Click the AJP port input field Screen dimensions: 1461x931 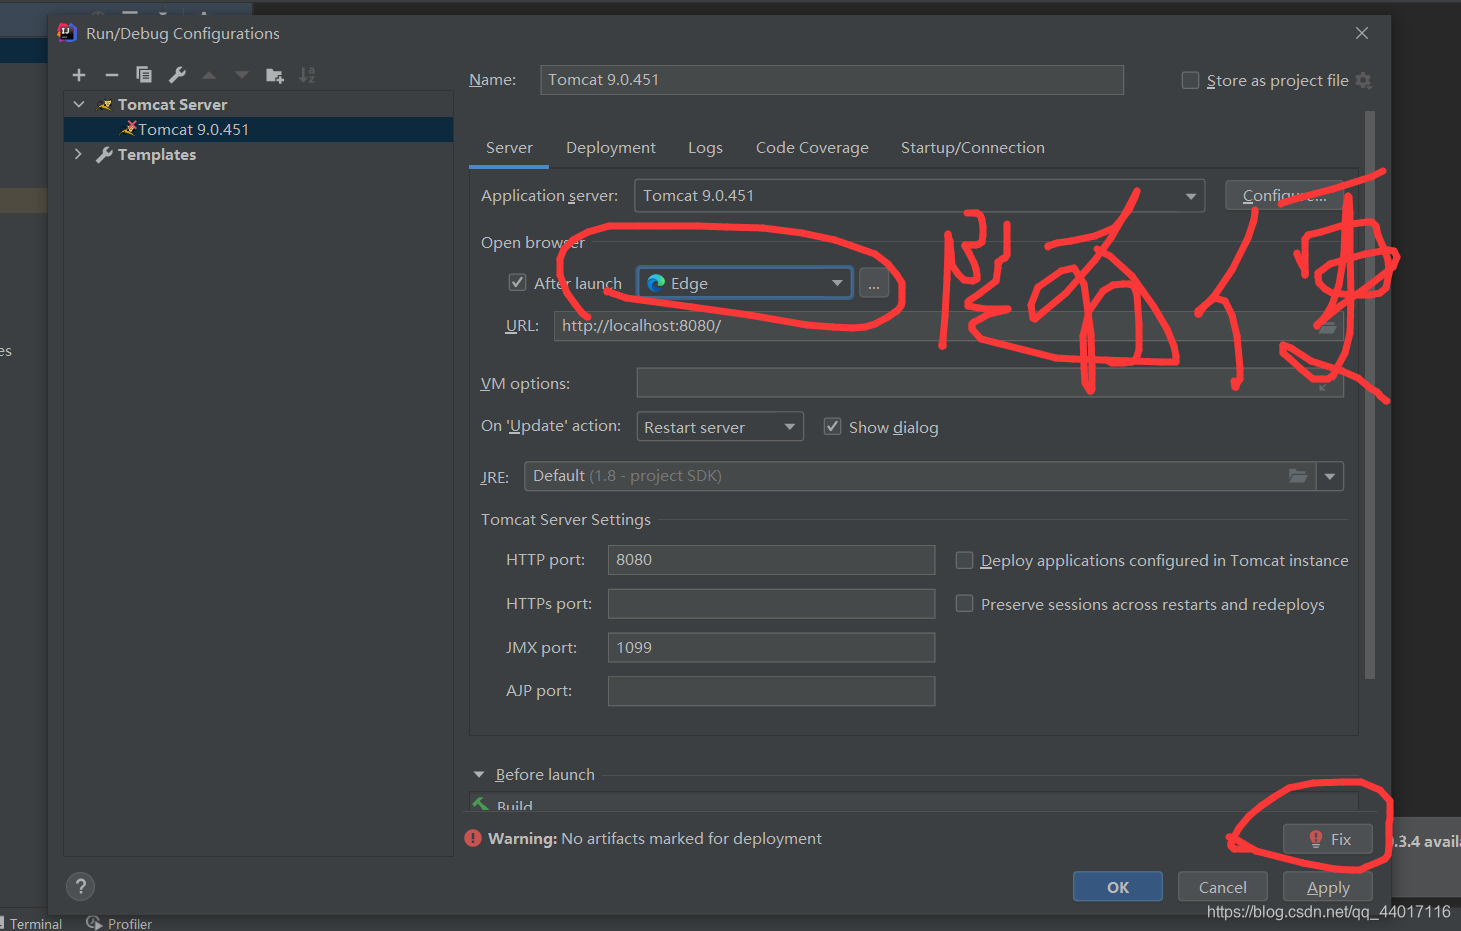(x=771, y=691)
